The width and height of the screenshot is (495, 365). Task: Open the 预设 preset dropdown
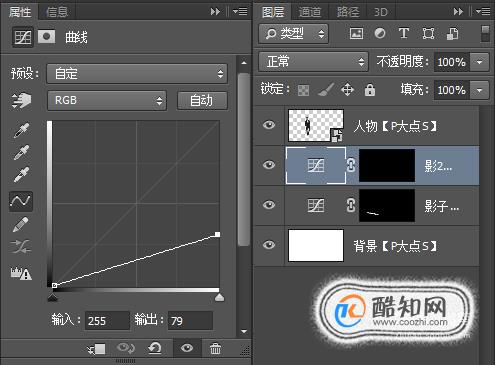coord(137,73)
